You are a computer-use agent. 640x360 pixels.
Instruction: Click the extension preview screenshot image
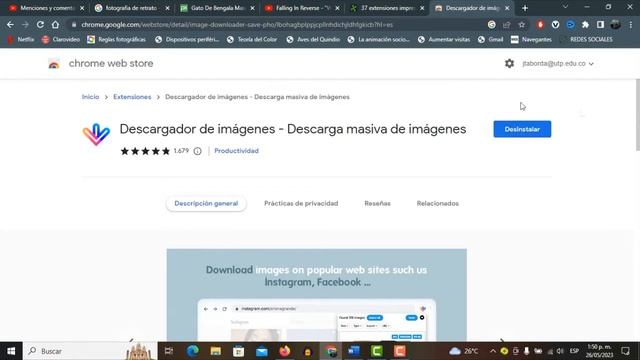[316, 295]
